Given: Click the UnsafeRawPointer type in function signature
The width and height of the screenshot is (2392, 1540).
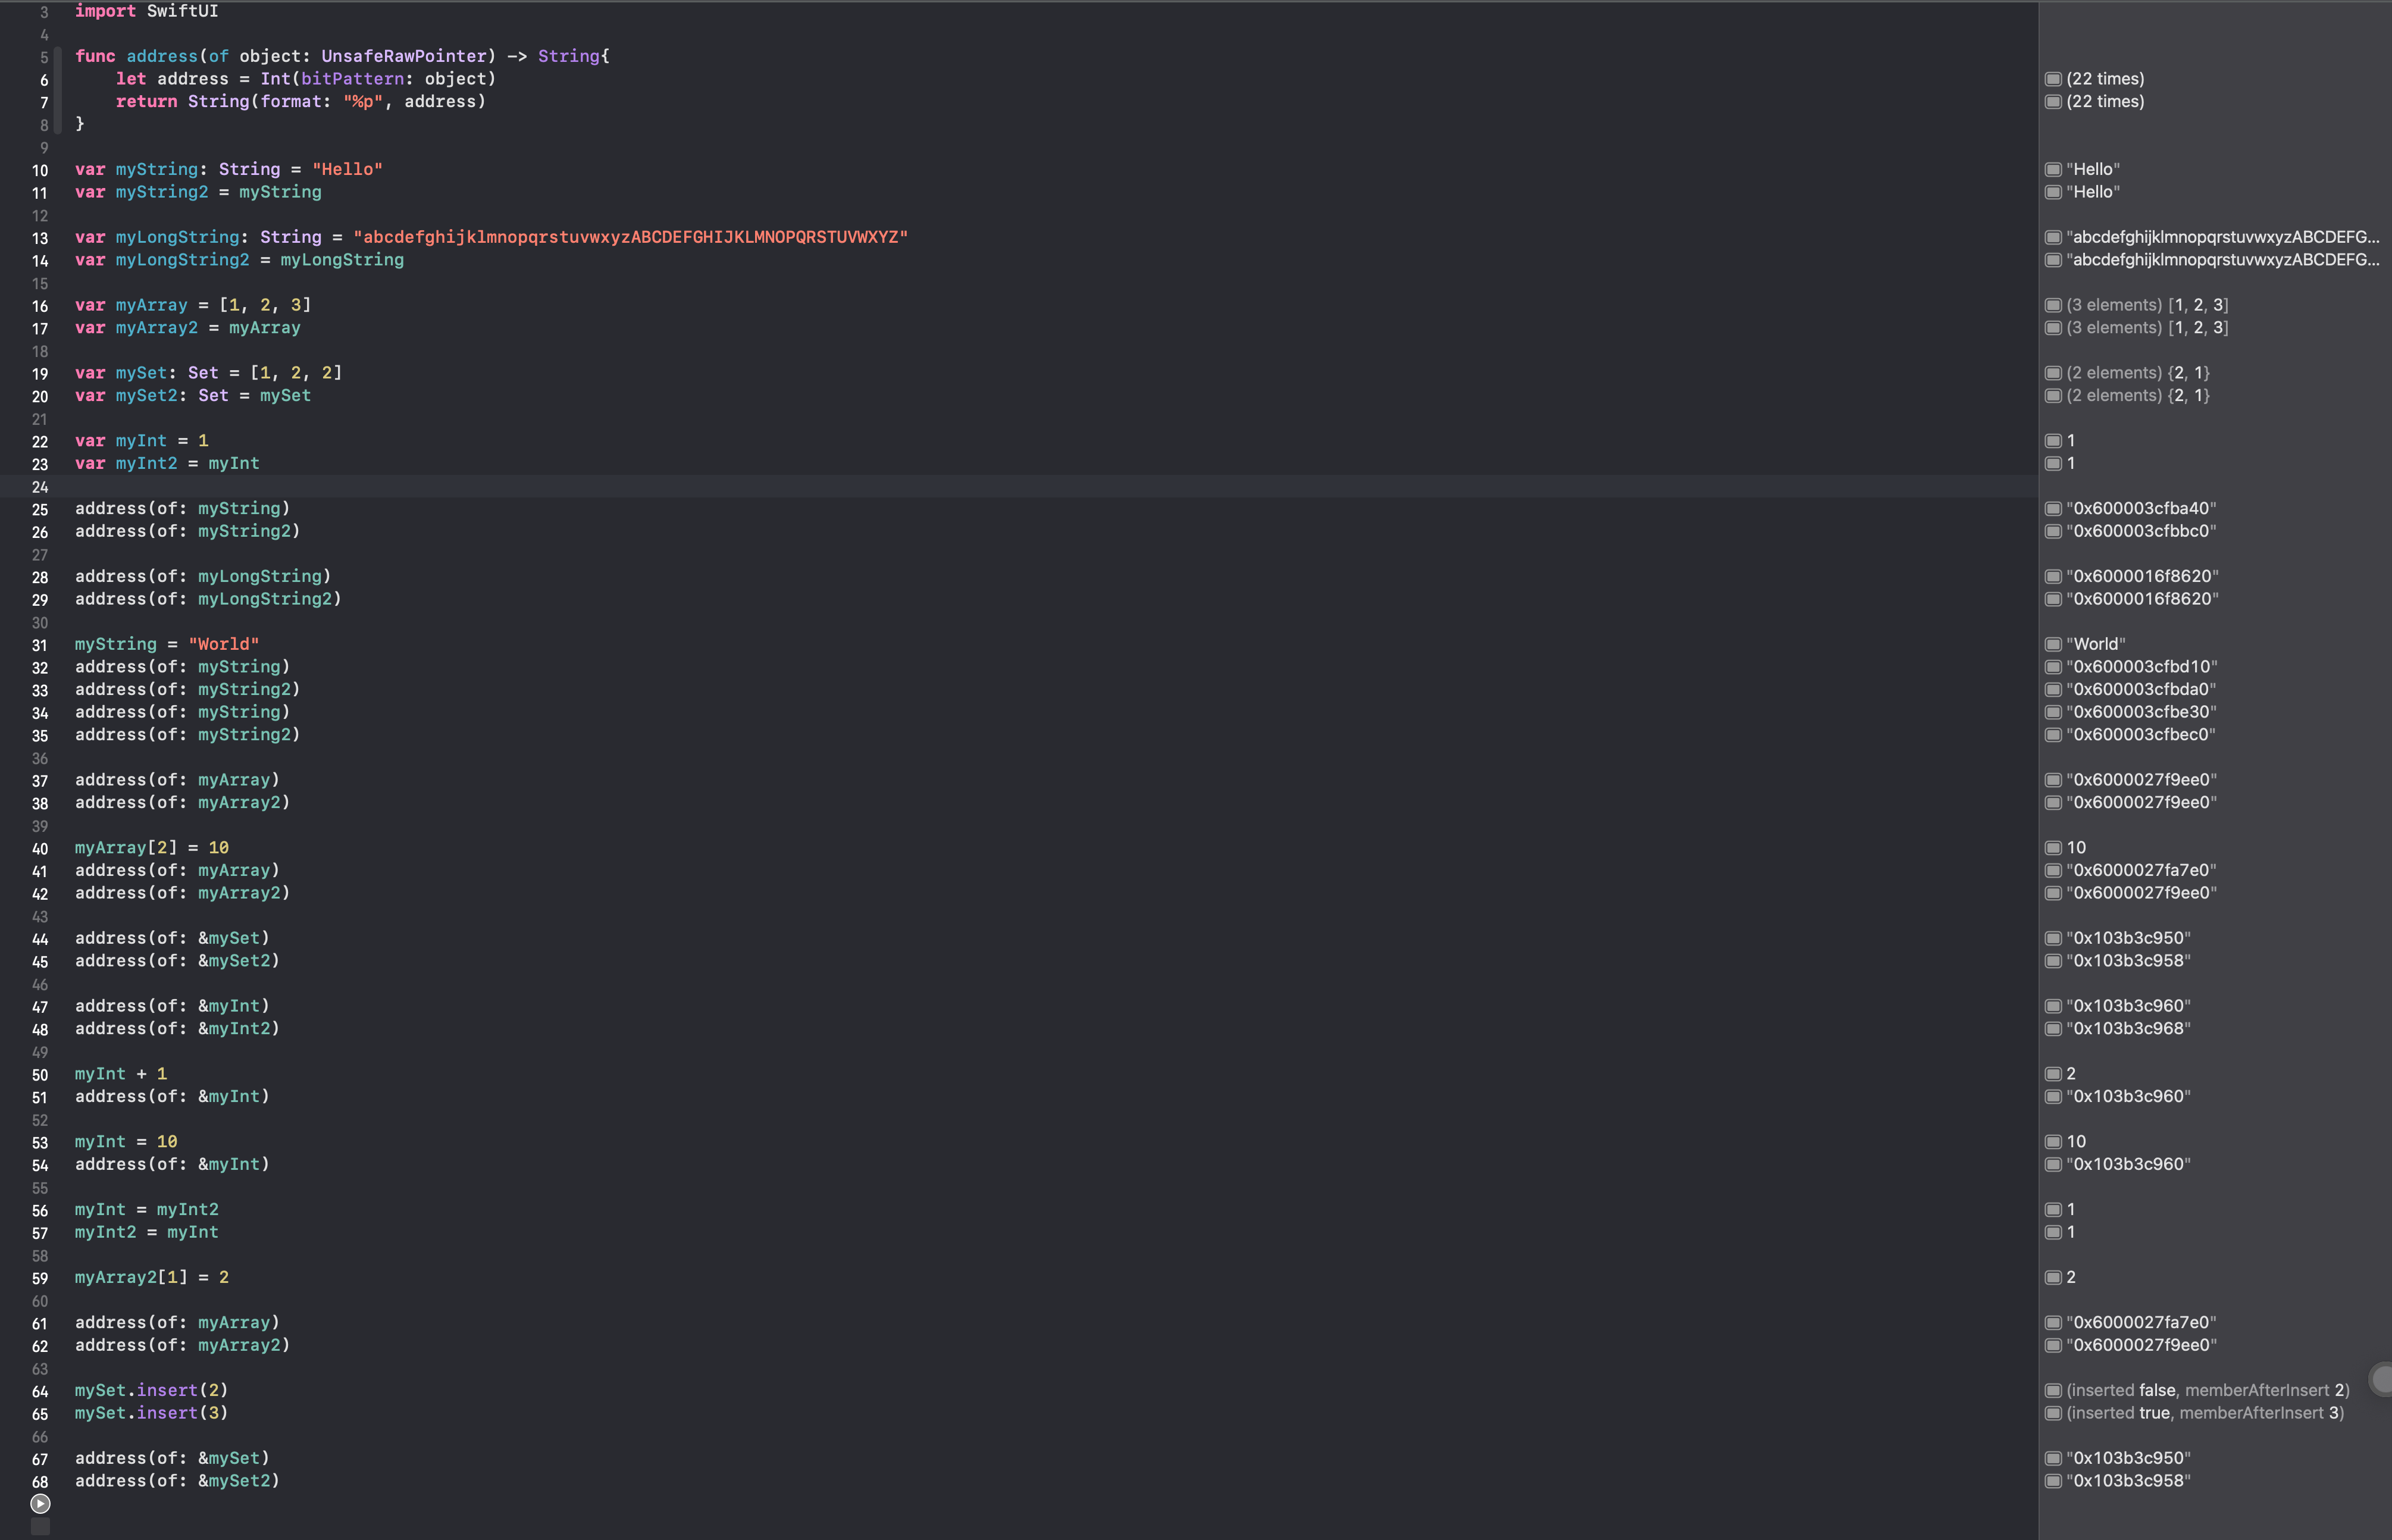Looking at the screenshot, I should [x=403, y=56].
